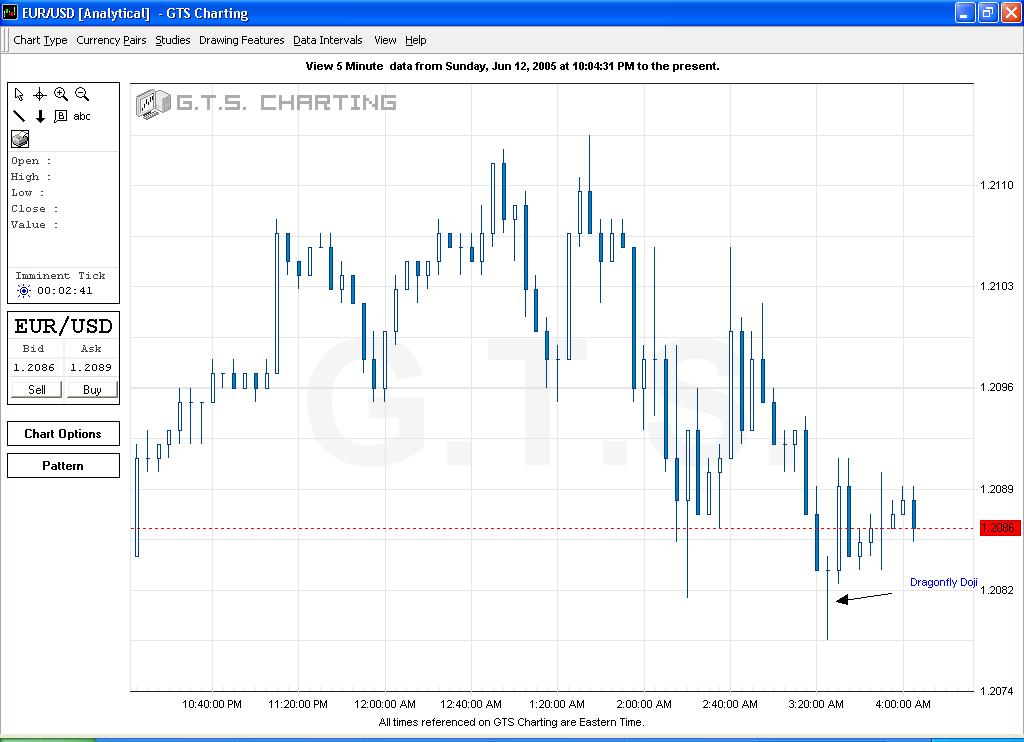This screenshot has height=742, width=1024.
Task: Select the B callout annotation tool
Action: (x=60, y=116)
